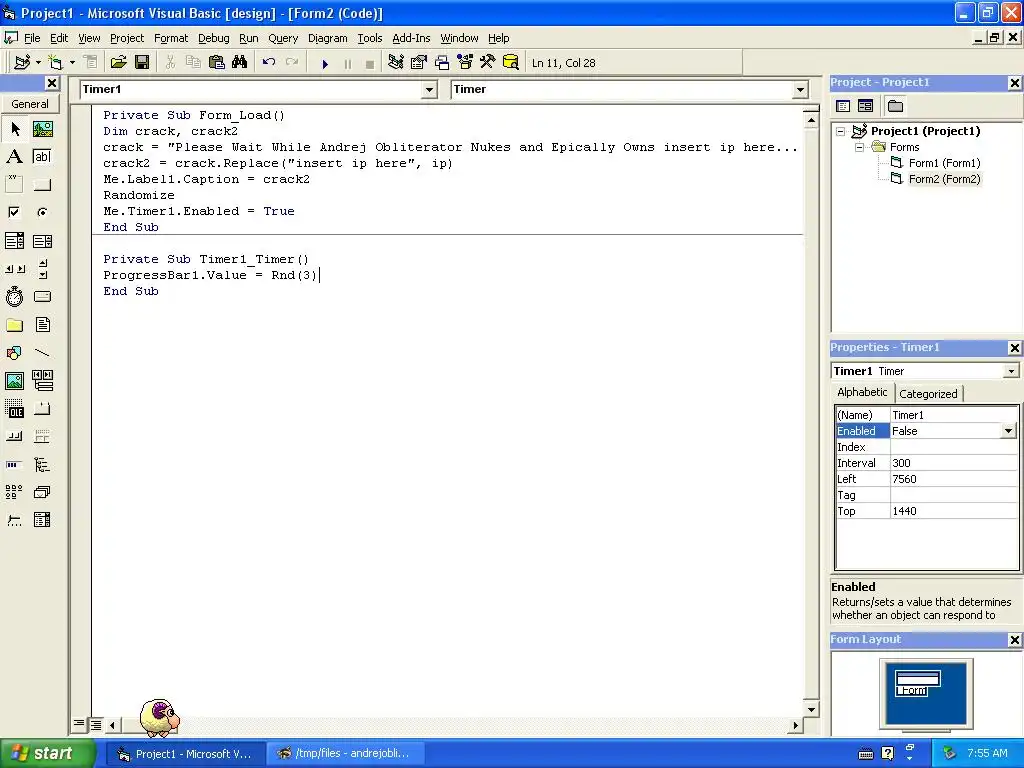
Task: Select the CommandButton control tool
Action: tap(42, 185)
